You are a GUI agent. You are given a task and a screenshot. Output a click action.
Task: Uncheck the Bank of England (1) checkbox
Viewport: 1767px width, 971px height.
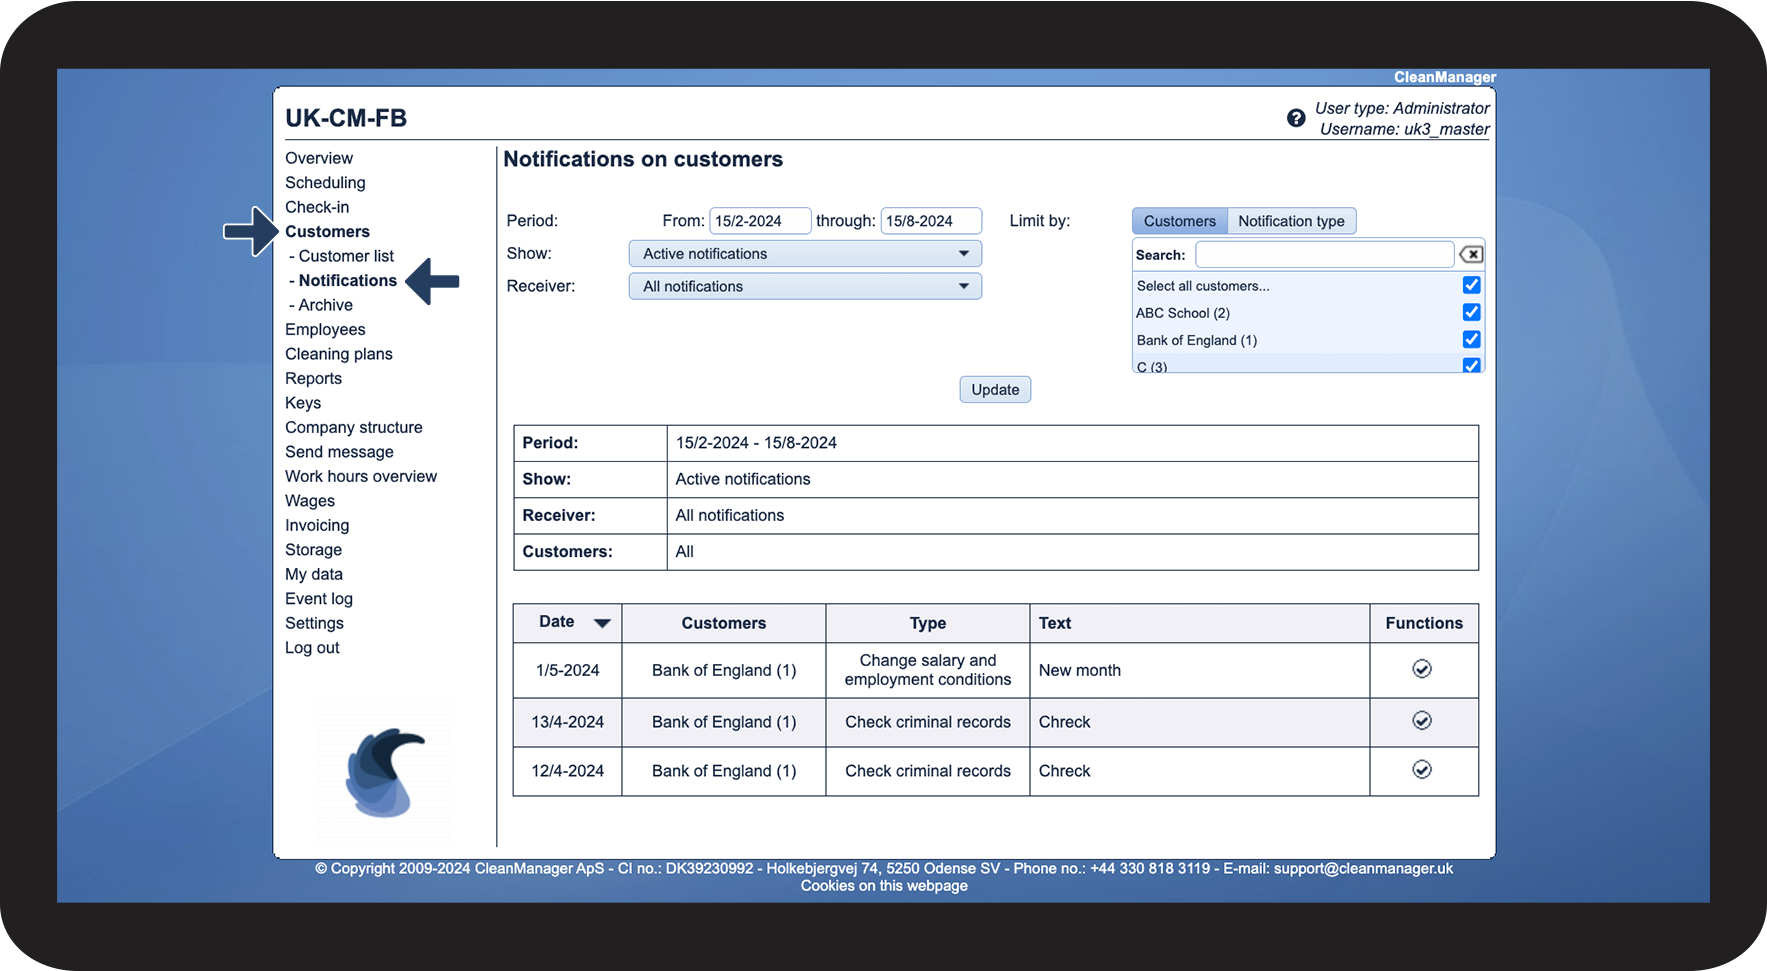click(1471, 339)
